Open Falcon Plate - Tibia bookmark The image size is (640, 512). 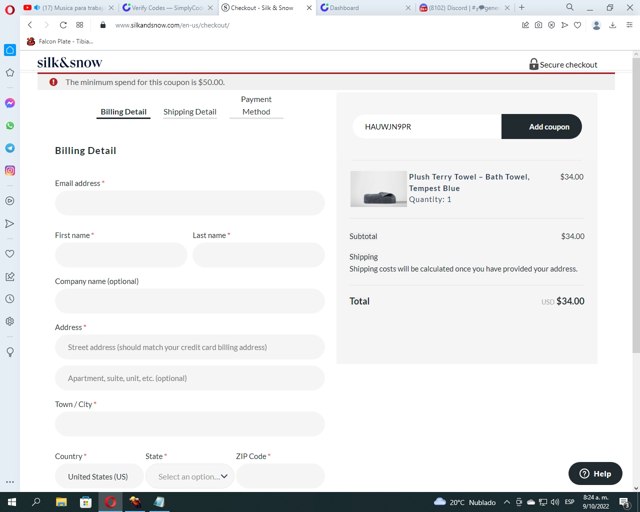(60, 41)
